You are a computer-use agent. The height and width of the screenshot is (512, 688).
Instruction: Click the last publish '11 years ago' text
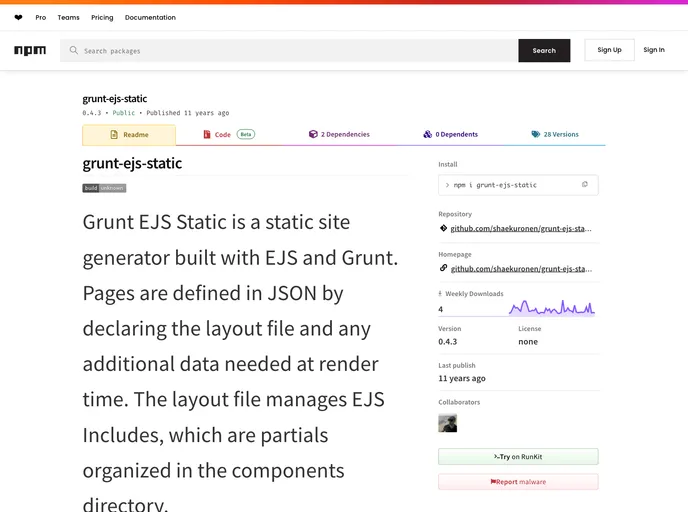coord(462,378)
